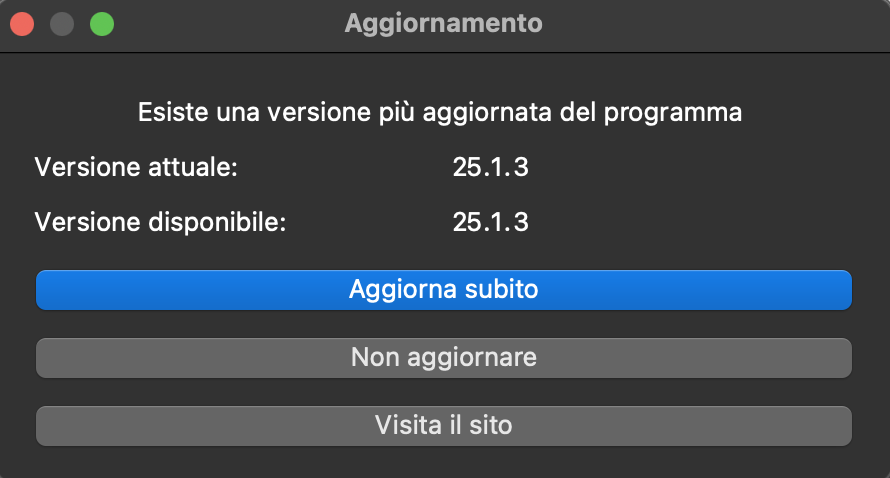Open the website via Visita il sito

click(x=443, y=425)
